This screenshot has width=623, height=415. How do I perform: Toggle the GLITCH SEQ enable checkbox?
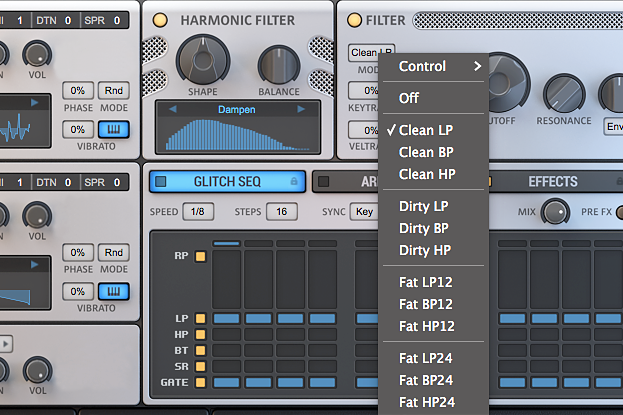click(x=161, y=182)
